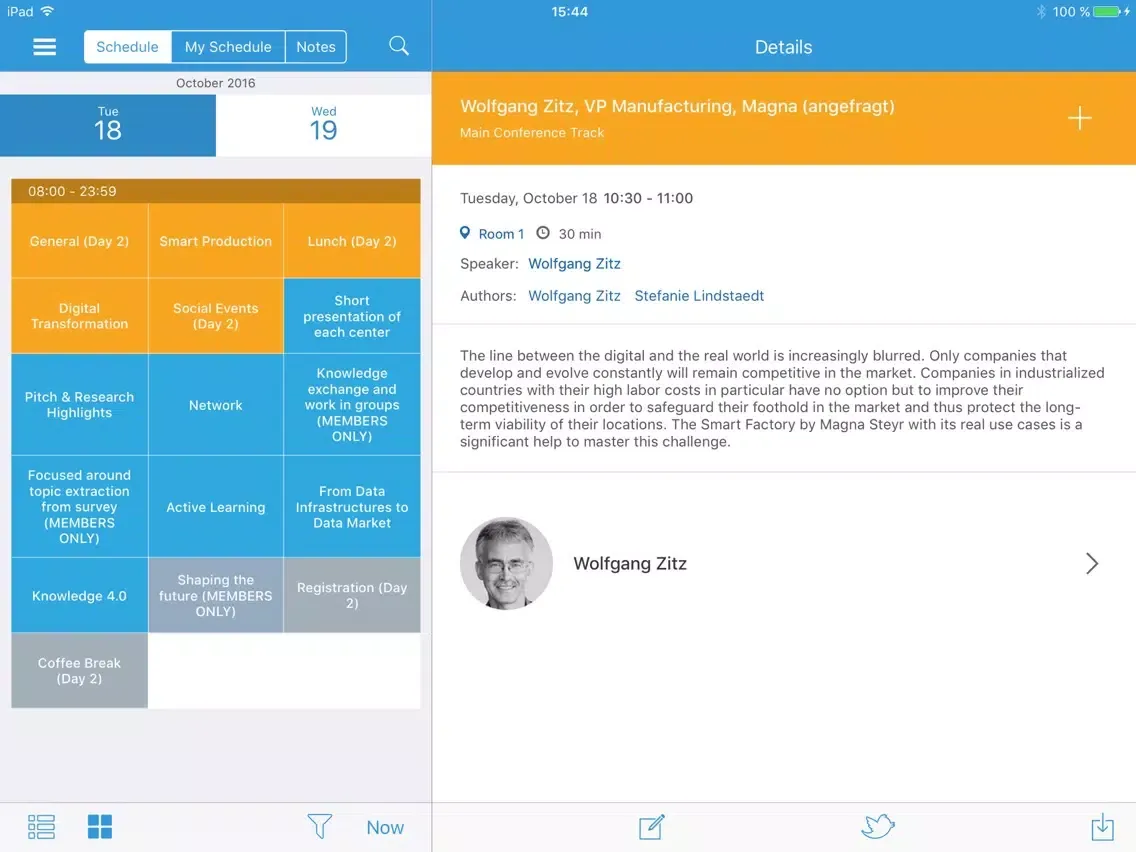The image size is (1136, 852).
Task: Jump to Now in schedule
Action: [385, 827]
